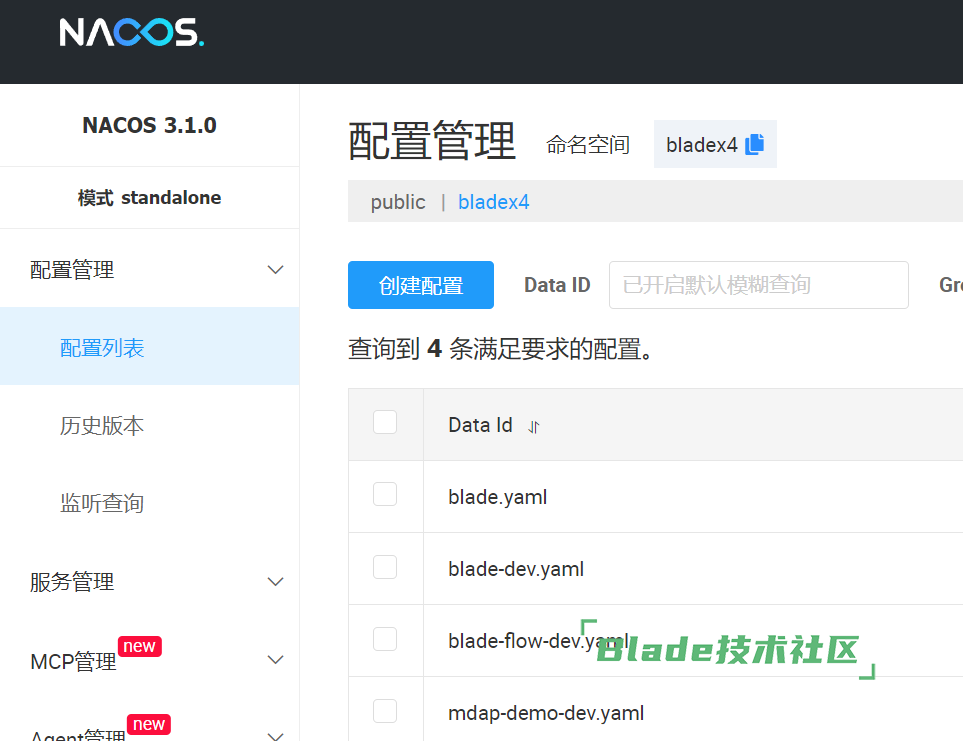Viewport: 963px width, 741px height.
Task: Switch to the public namespace tab
Action: [397, 202]
